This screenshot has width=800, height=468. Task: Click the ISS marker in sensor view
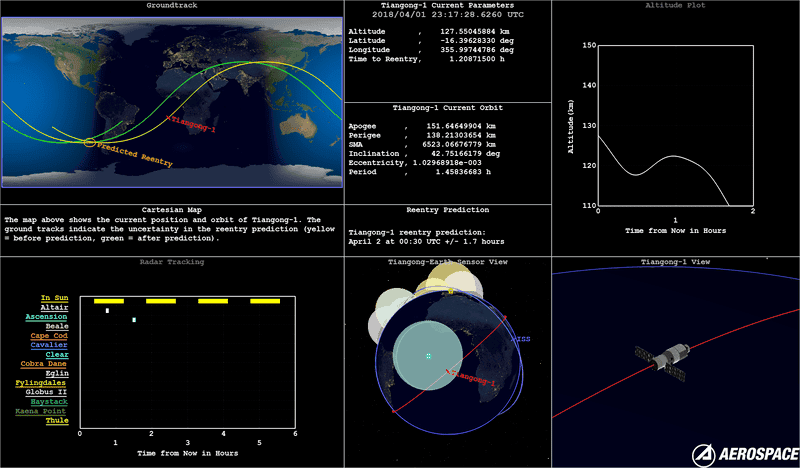click(521, 339)
